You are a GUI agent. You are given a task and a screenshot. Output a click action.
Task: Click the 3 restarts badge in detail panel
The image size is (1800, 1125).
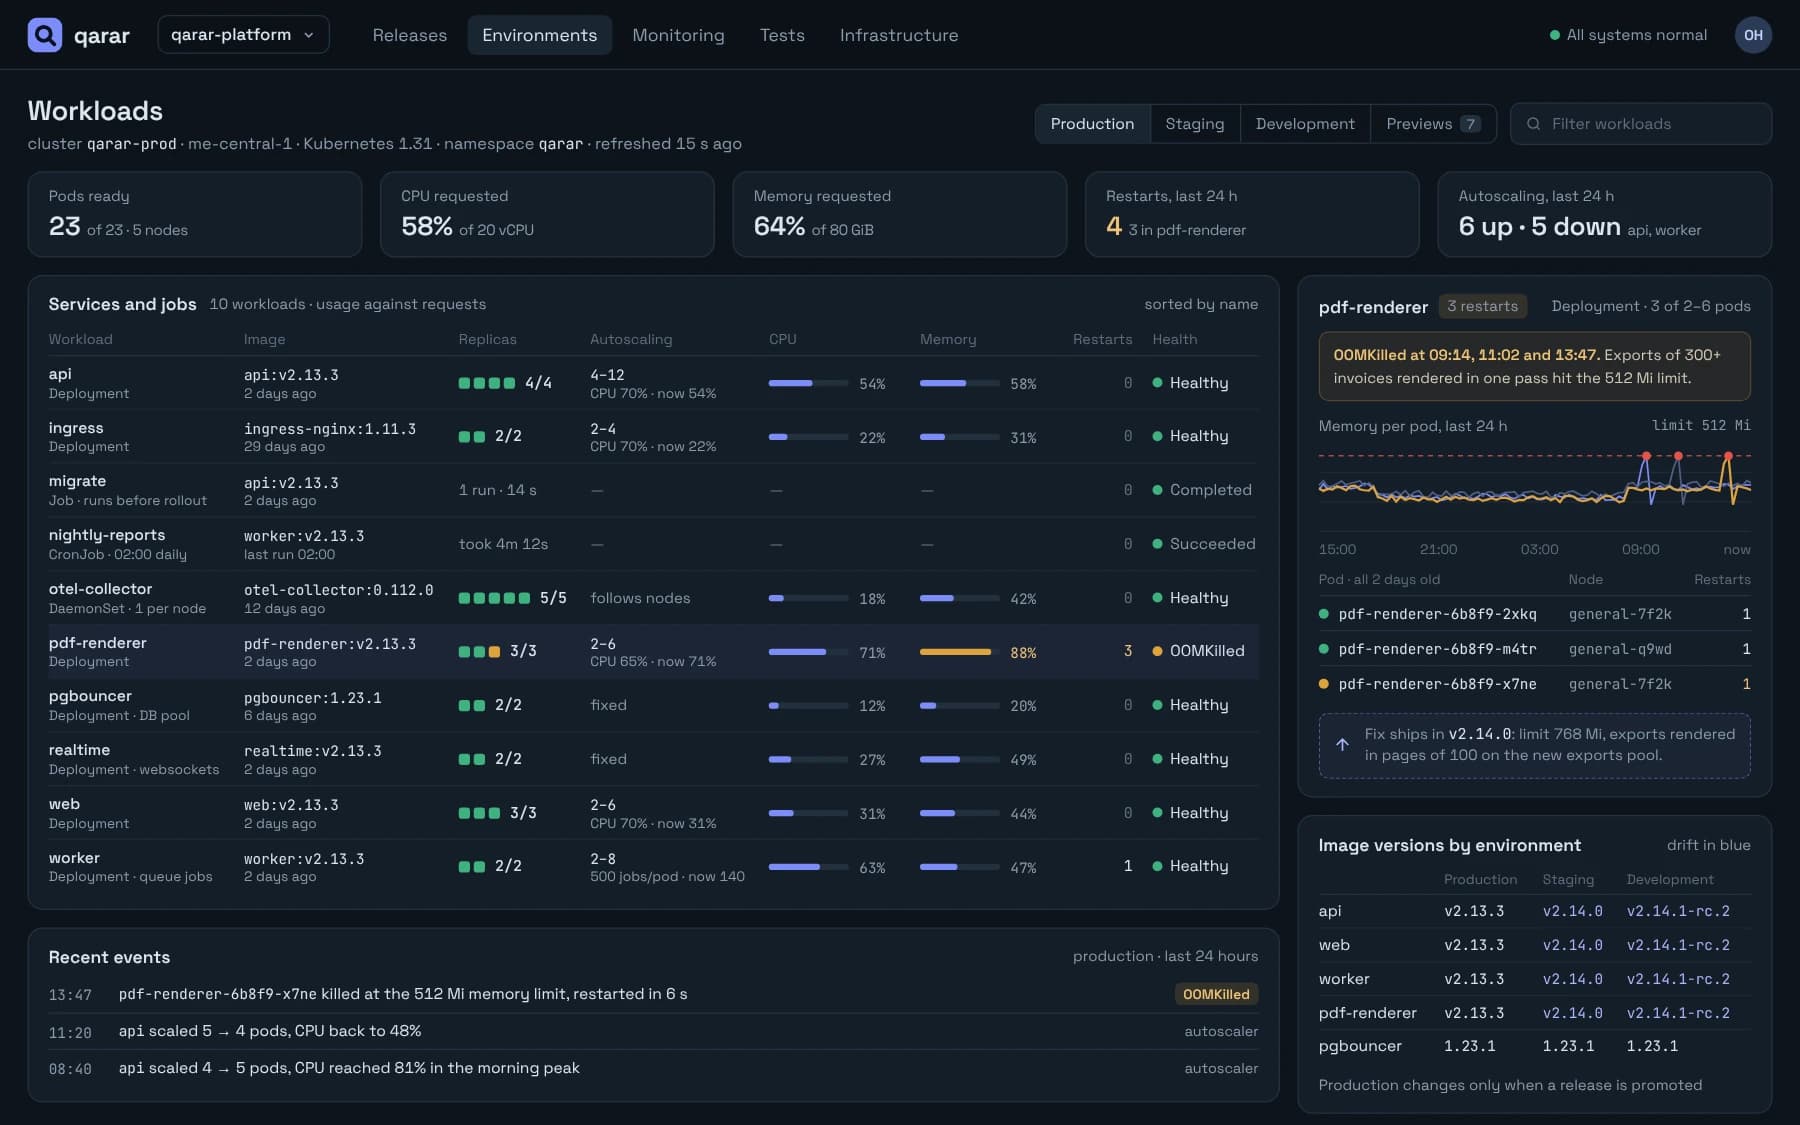[x=1482, y=306]
